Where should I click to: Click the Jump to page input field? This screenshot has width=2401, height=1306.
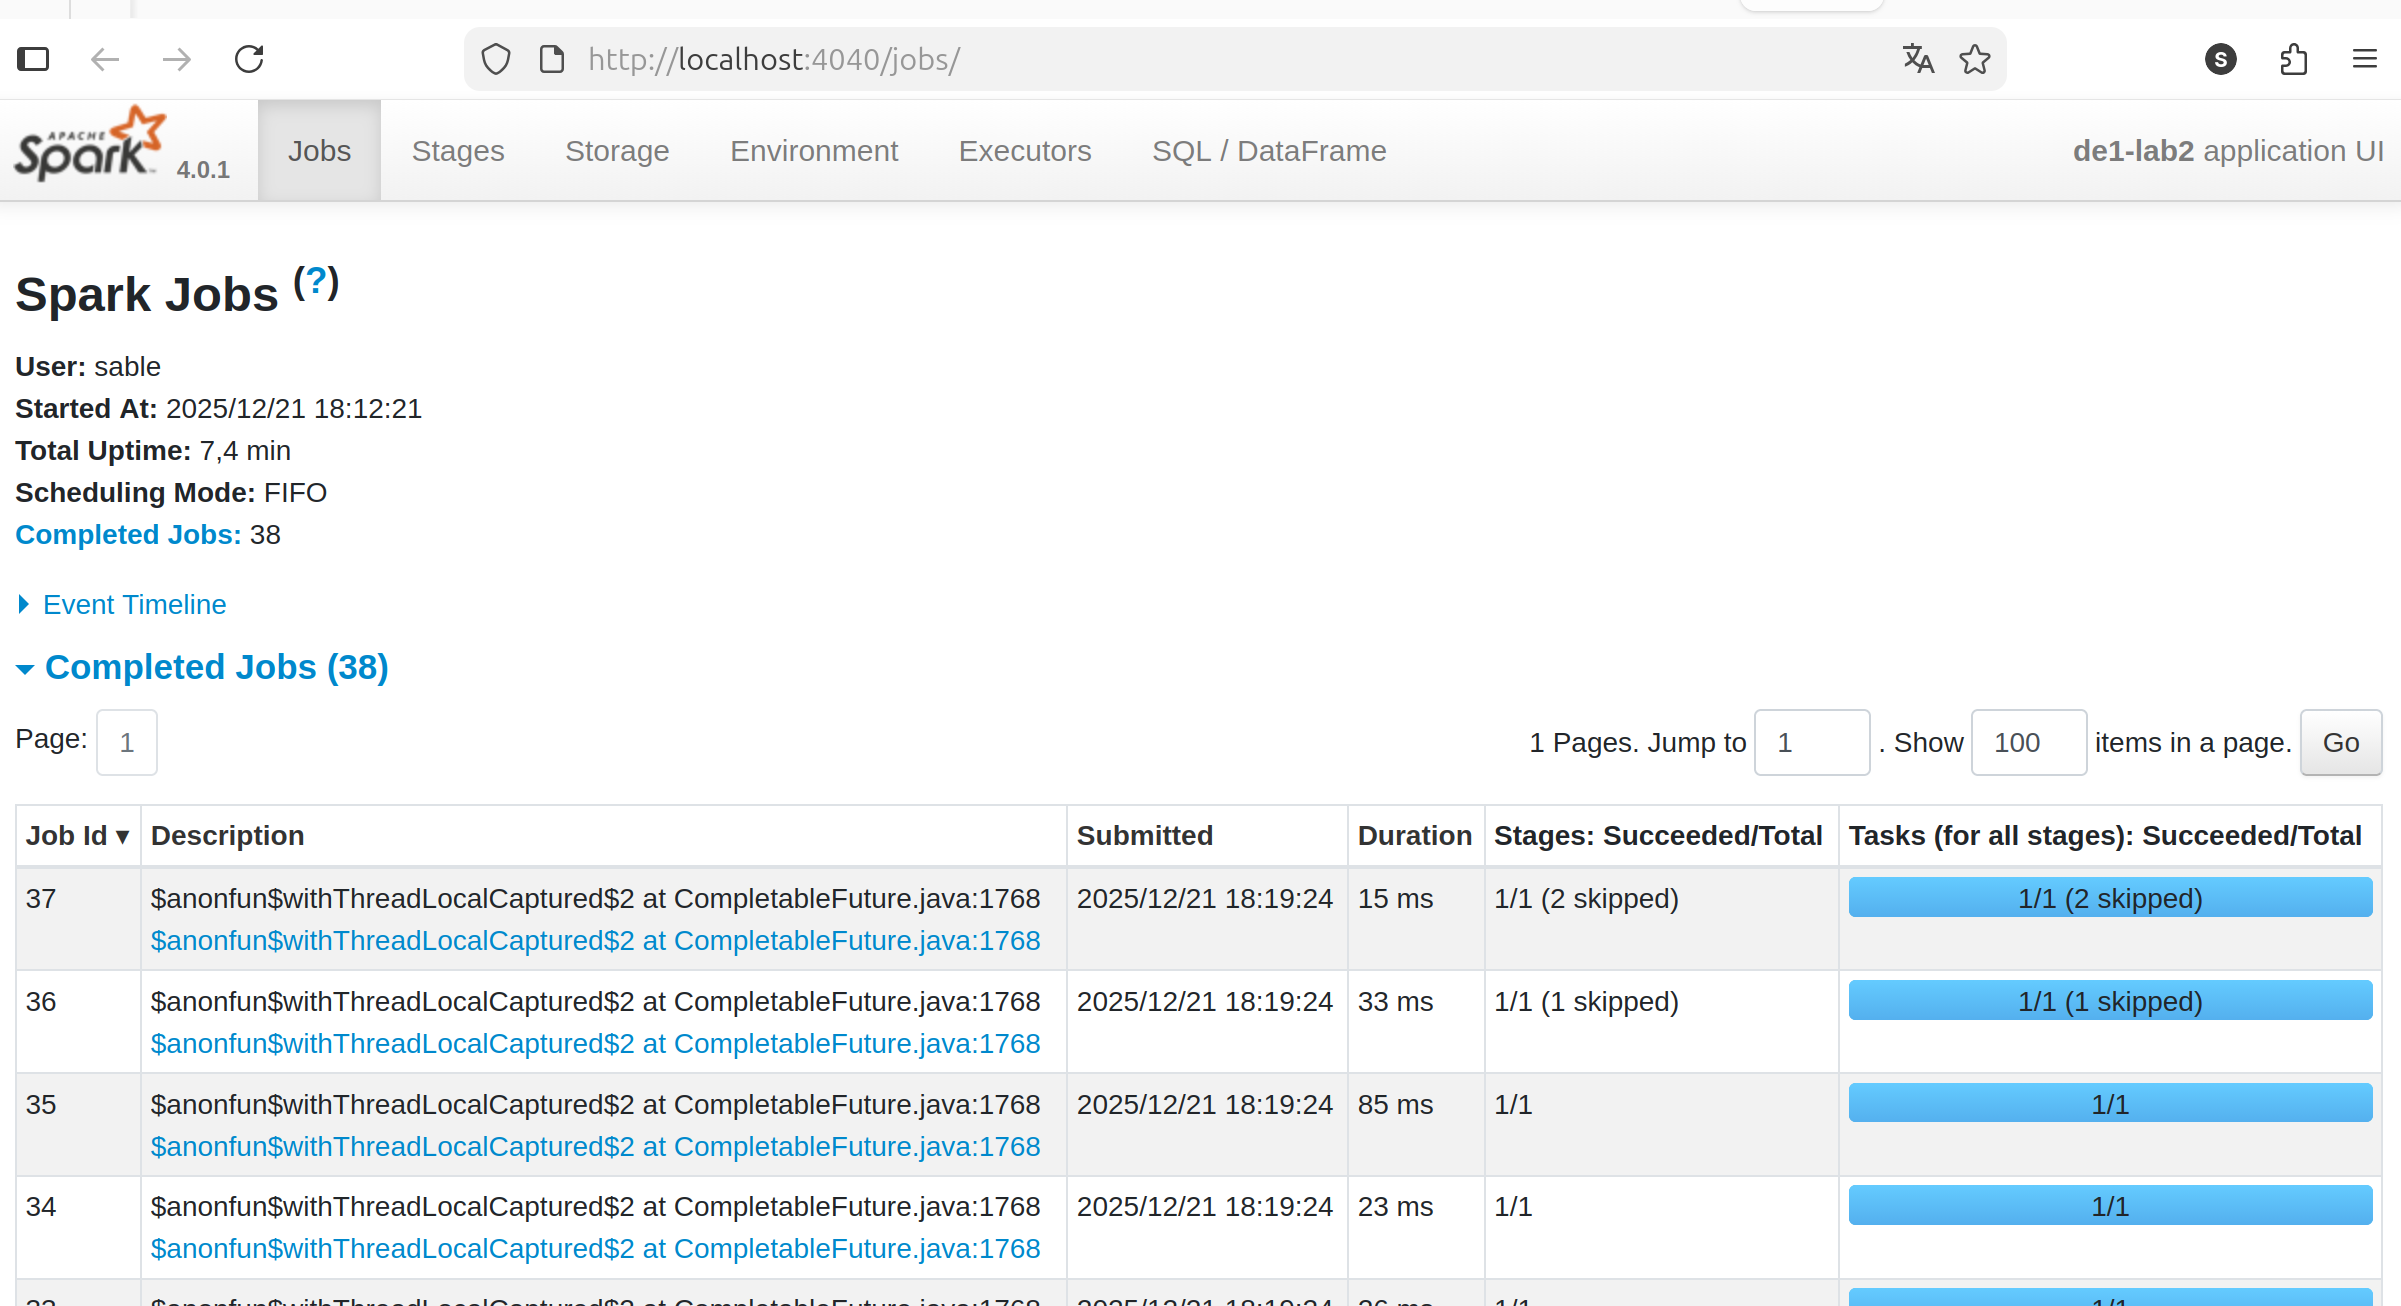click(x=1811, y=742)
